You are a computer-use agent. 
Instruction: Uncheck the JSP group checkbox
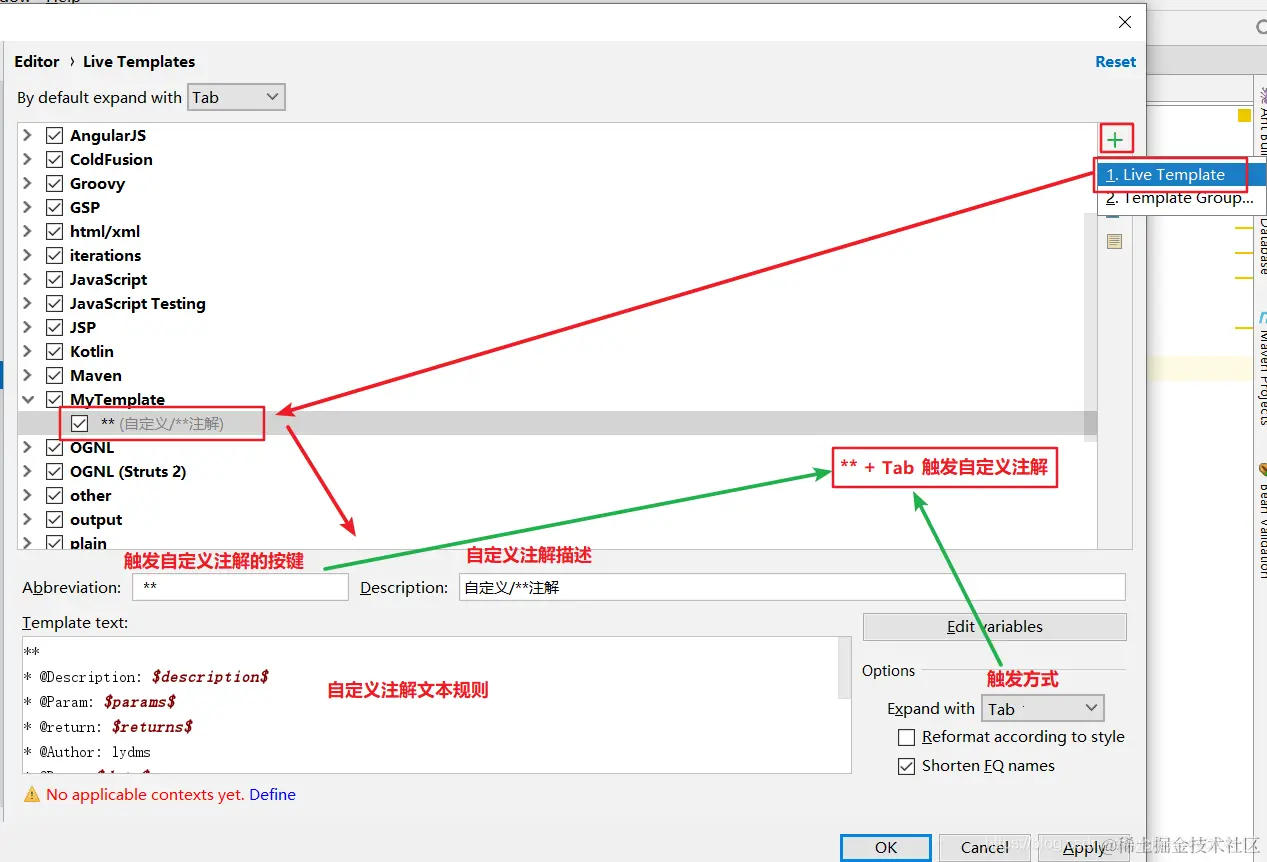(55, 327)
